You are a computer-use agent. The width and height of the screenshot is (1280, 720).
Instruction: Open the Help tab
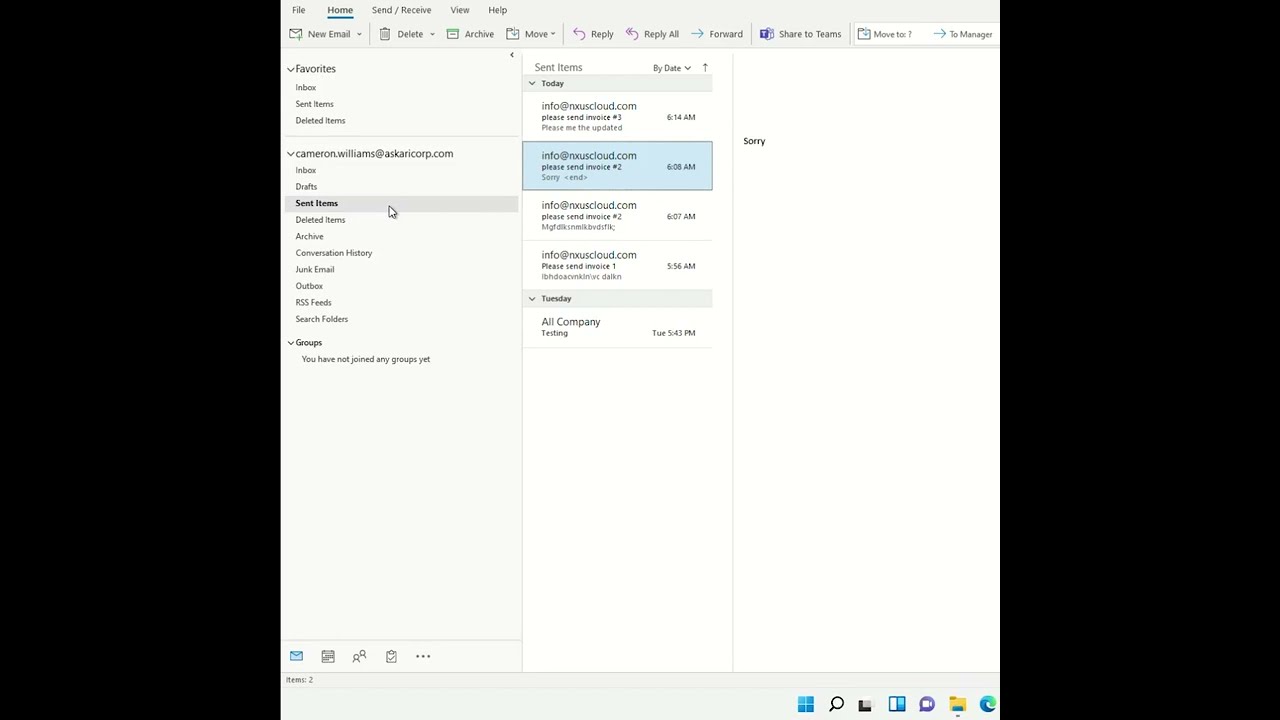point(497,10)
